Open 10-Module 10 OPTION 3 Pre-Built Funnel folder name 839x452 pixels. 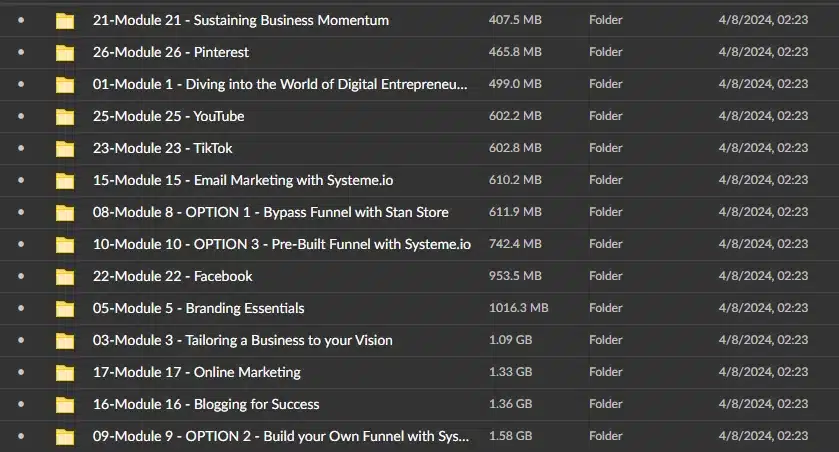click(x=281, y=244)
